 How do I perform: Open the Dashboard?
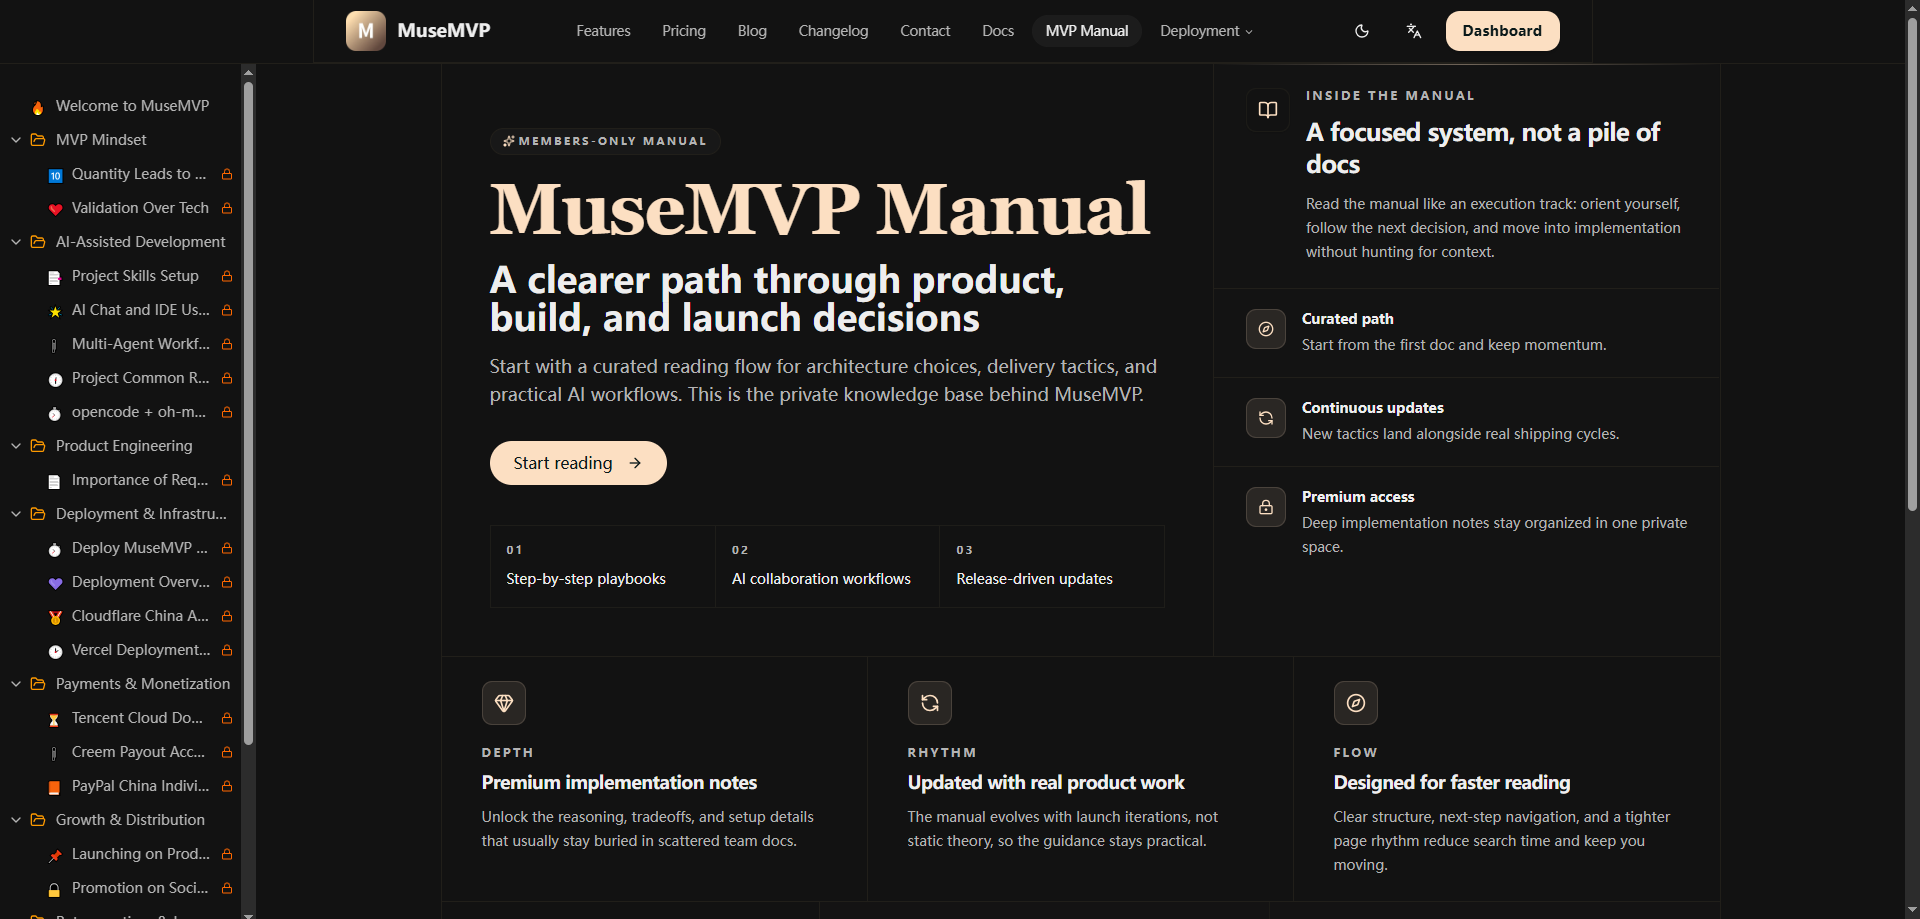pyautogui.click(x=1502, y=31)
